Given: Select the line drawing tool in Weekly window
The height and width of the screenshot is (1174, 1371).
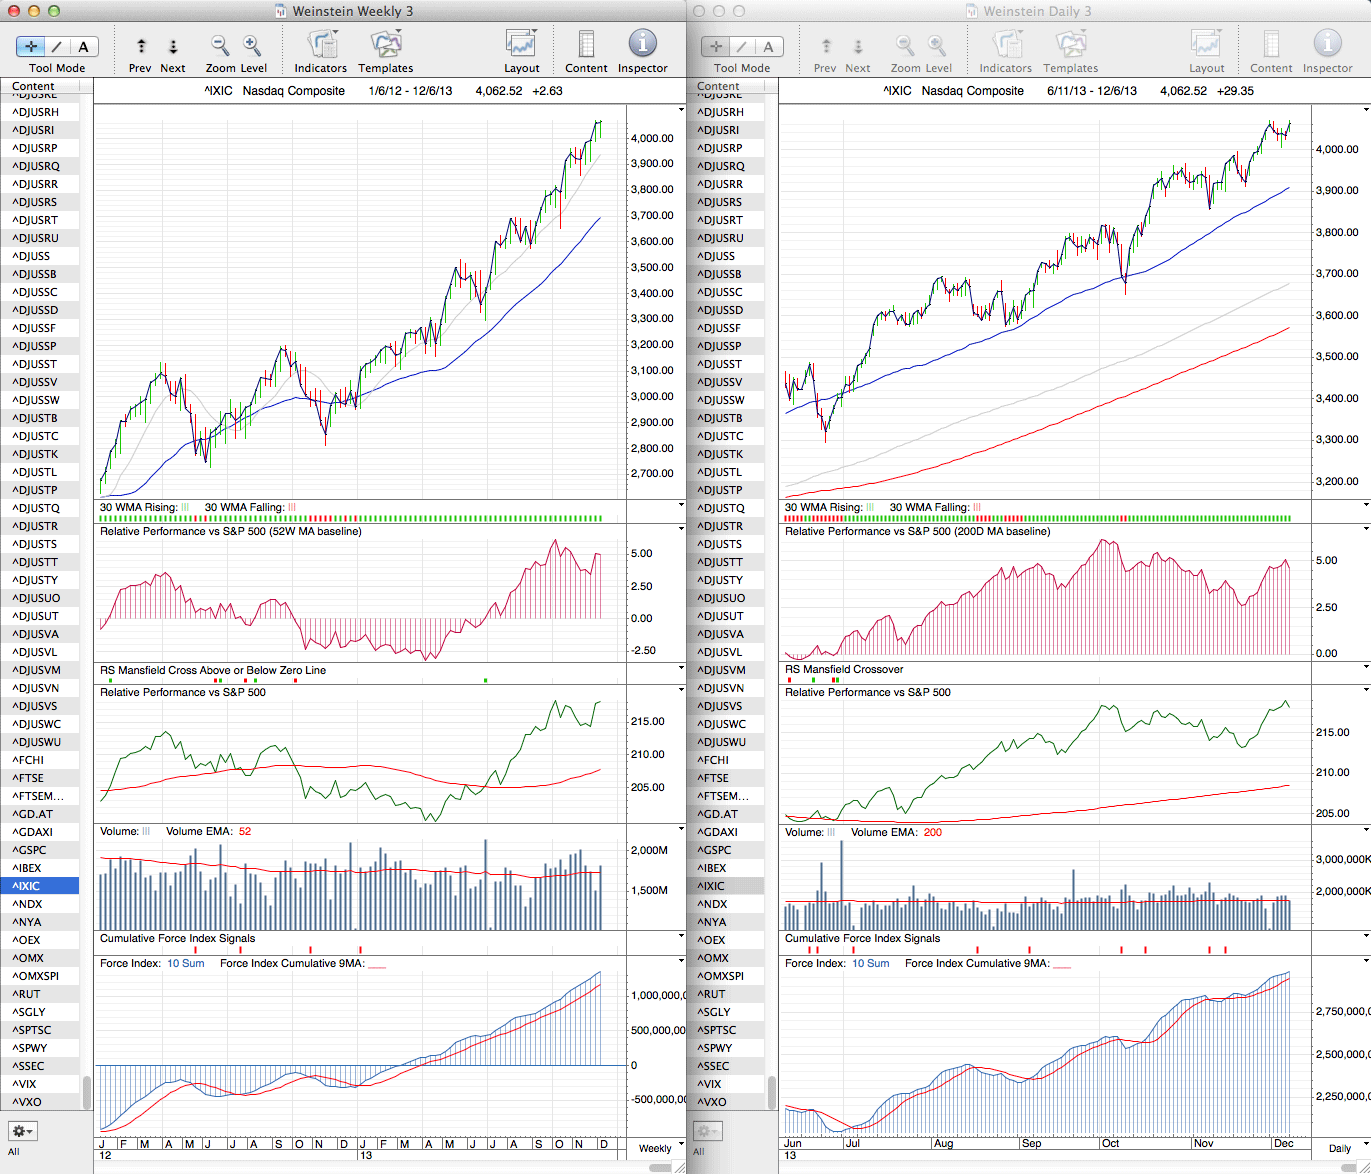Looking at the screenshot, I should click(57, 46).
